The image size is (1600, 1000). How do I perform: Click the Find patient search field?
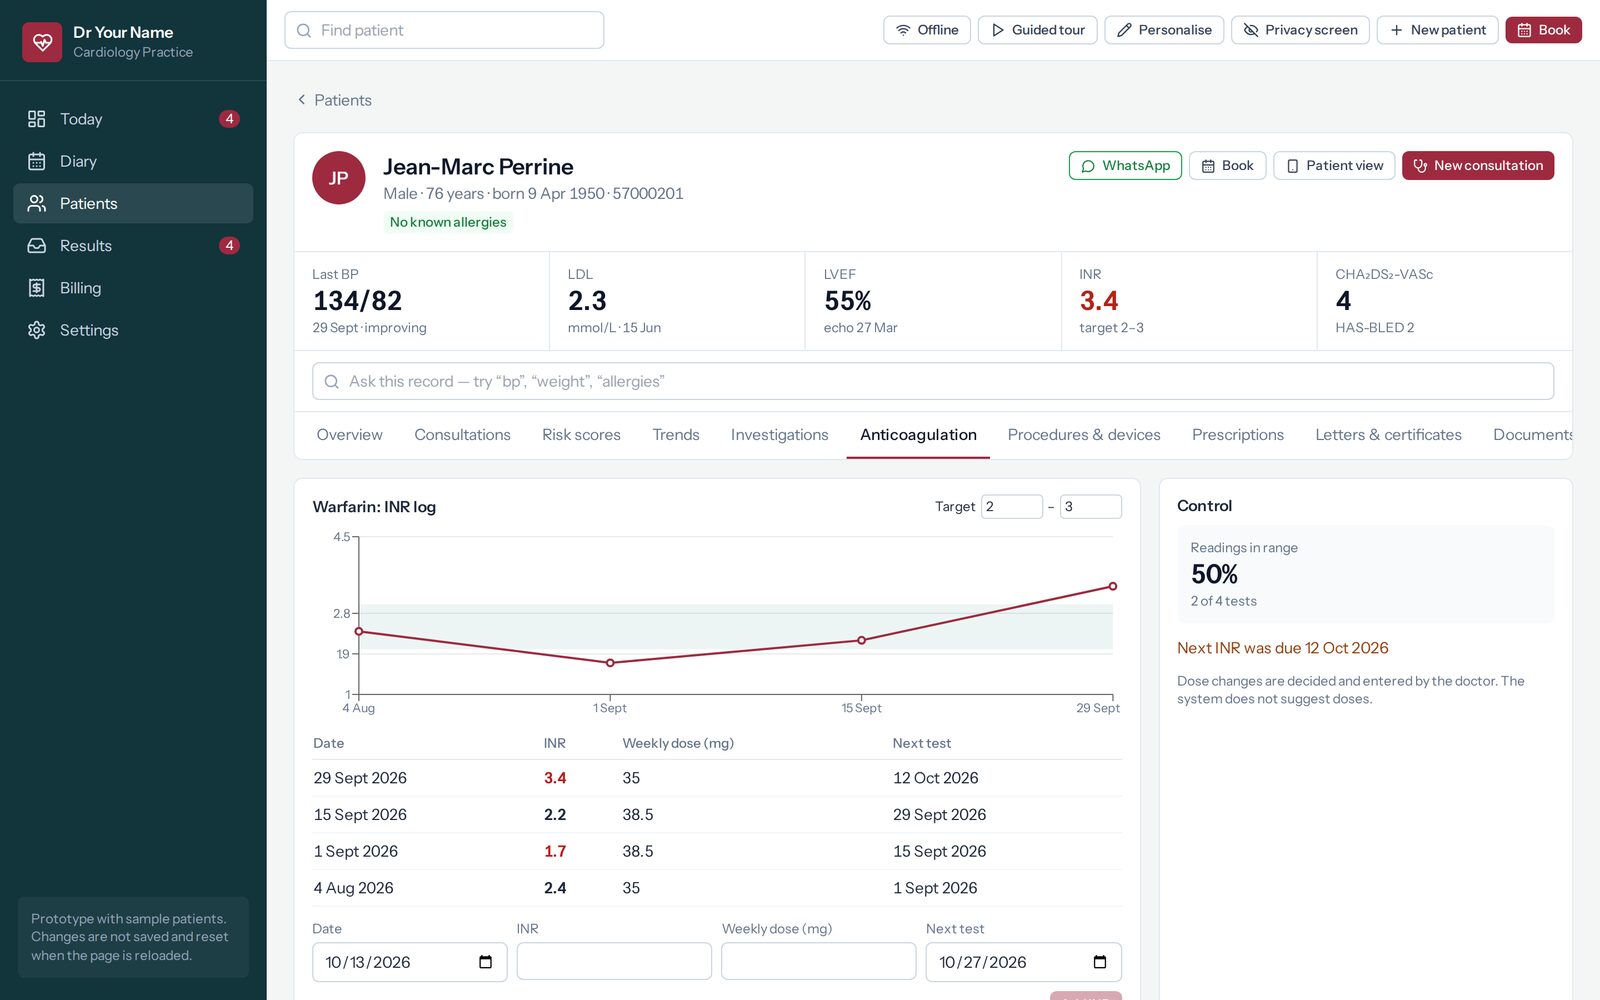click(x=444, y=30)
